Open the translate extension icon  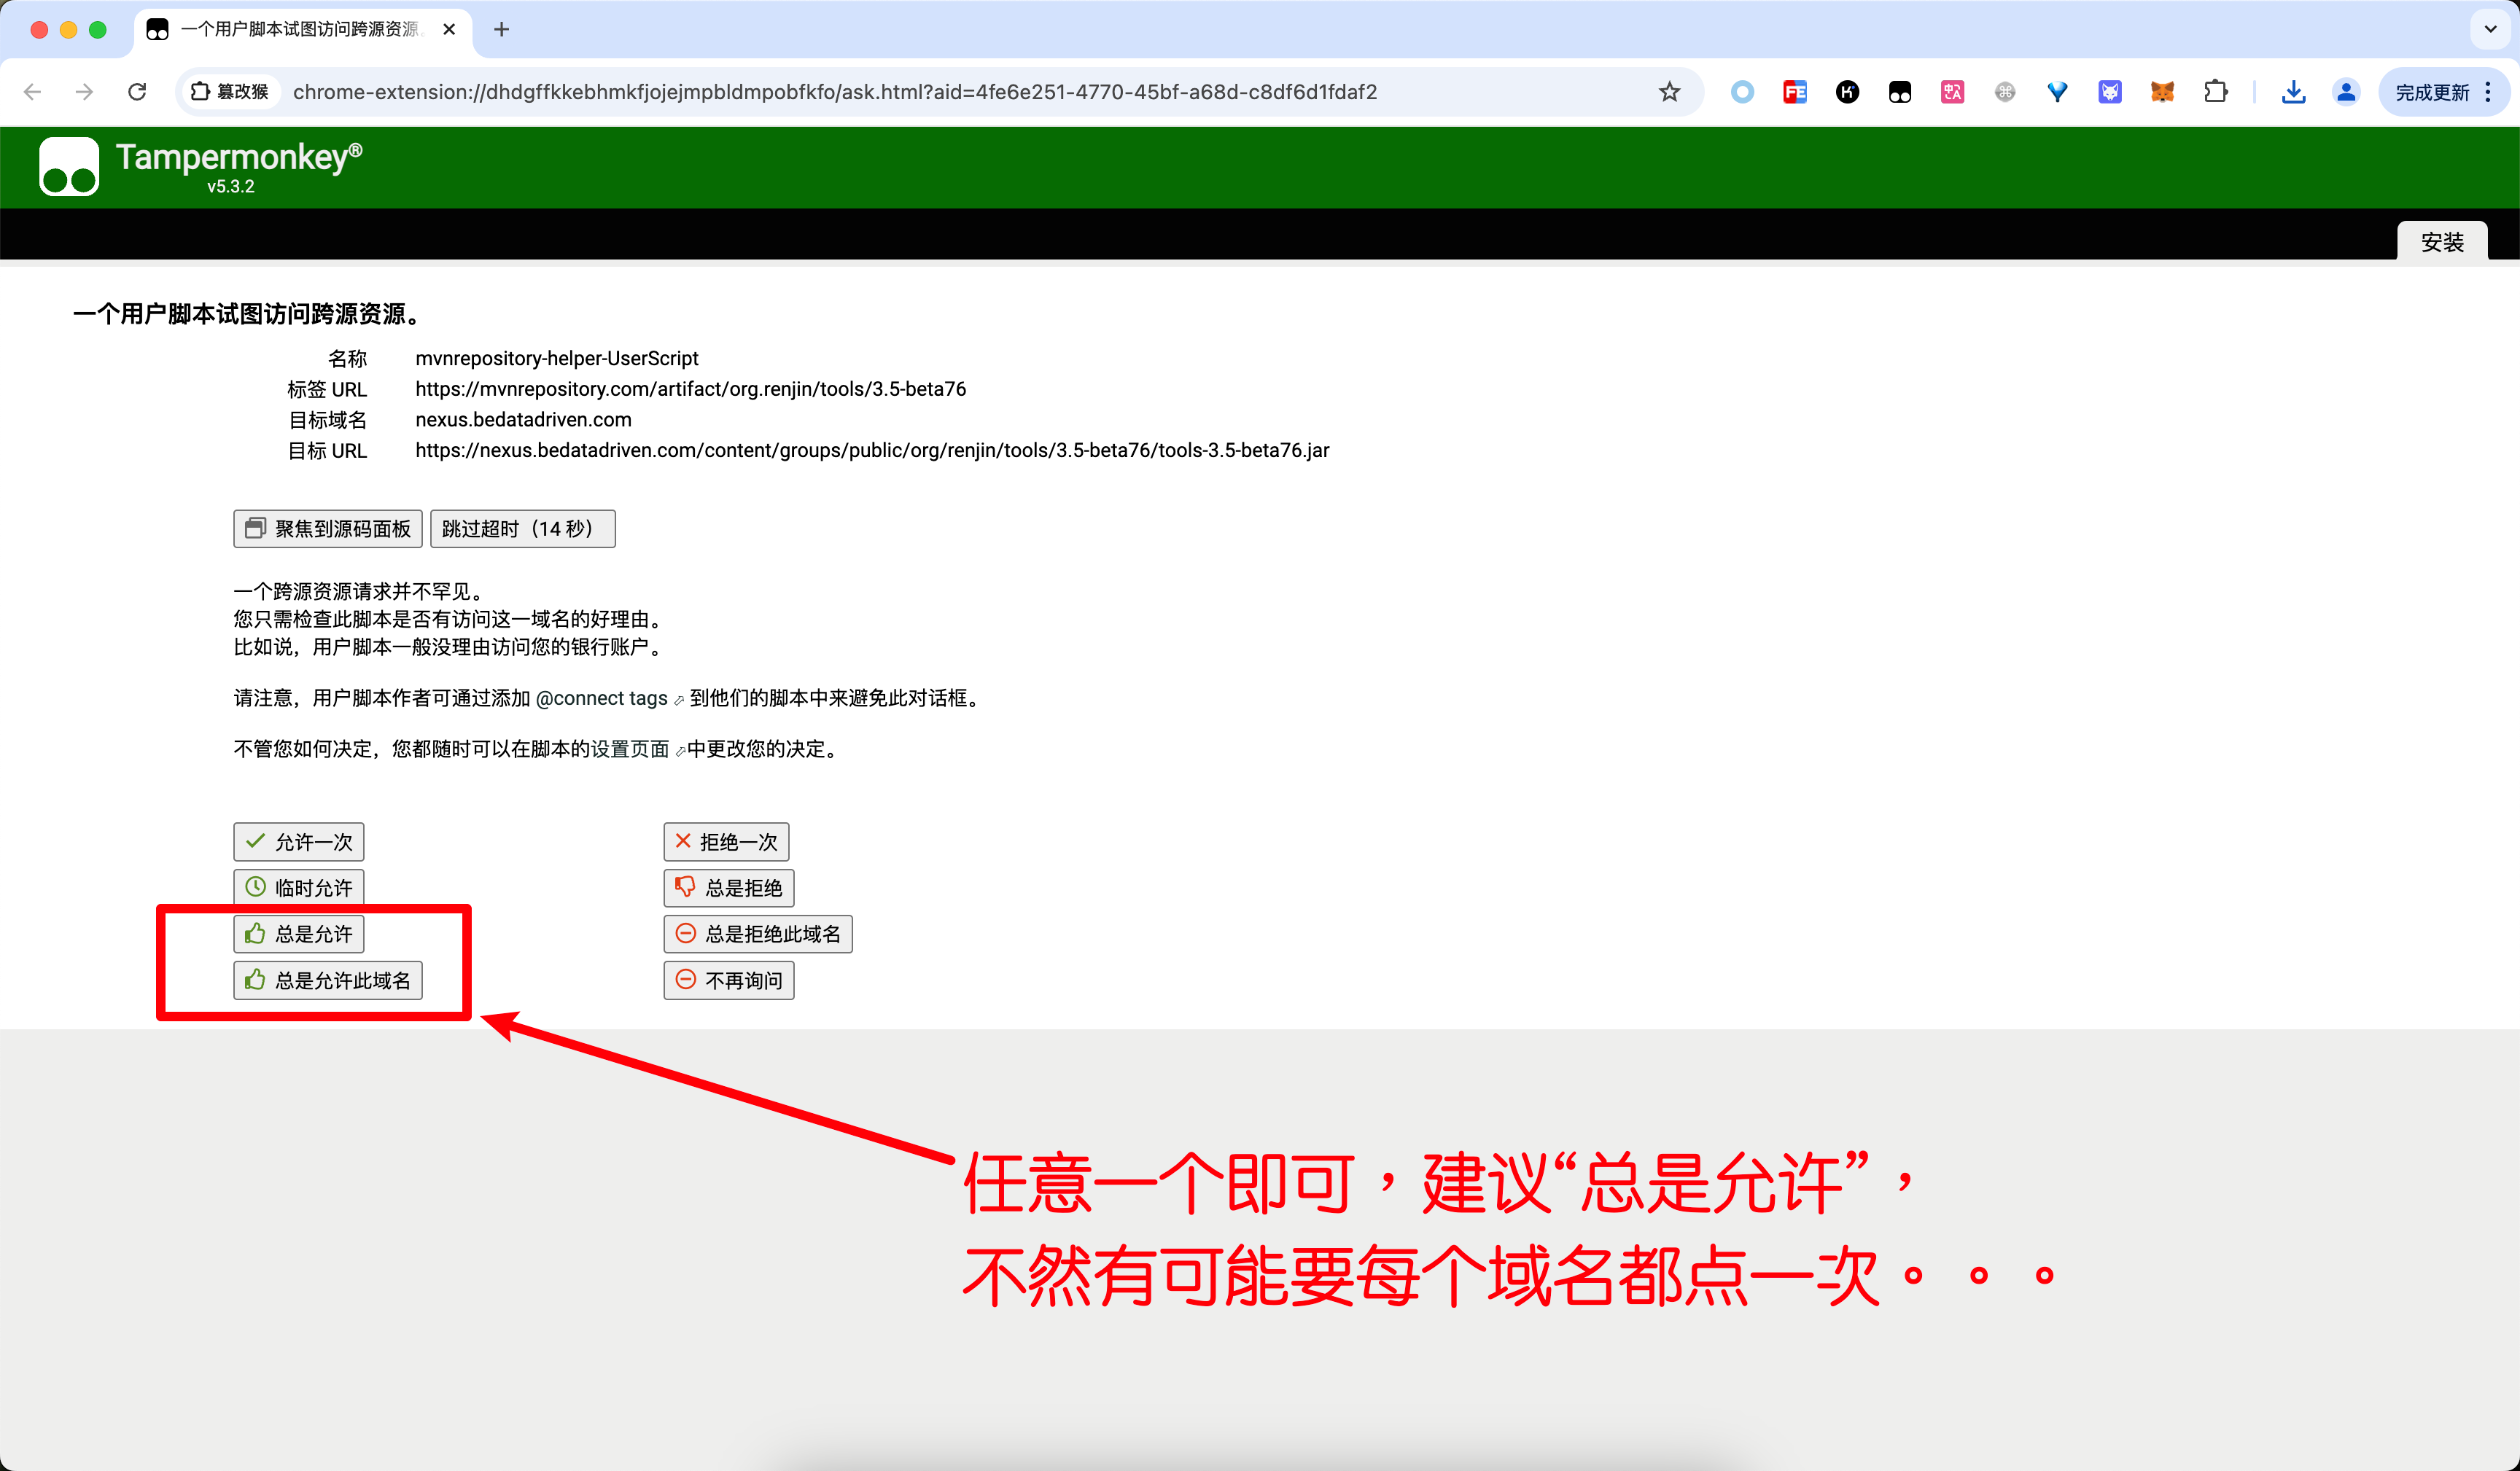tap(1952, 92)
